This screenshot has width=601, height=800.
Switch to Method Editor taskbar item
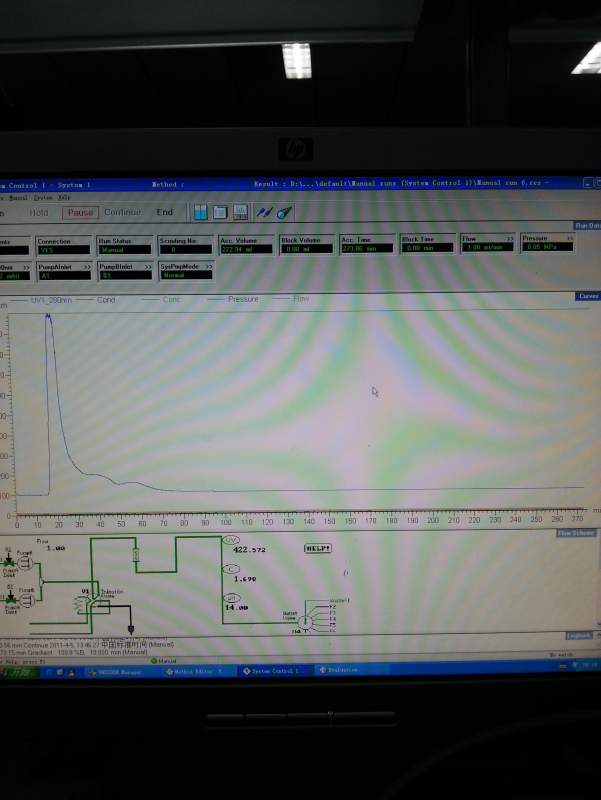198,671
